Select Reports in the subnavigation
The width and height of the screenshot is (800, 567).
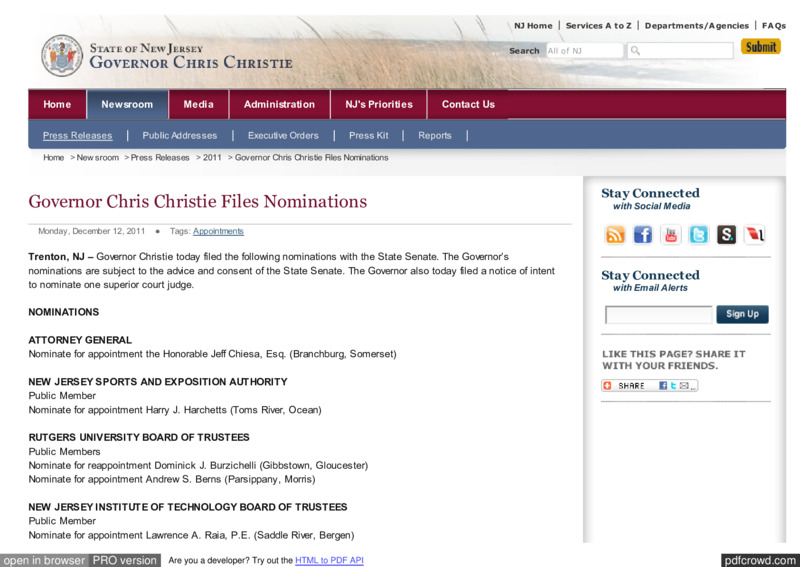435,136
